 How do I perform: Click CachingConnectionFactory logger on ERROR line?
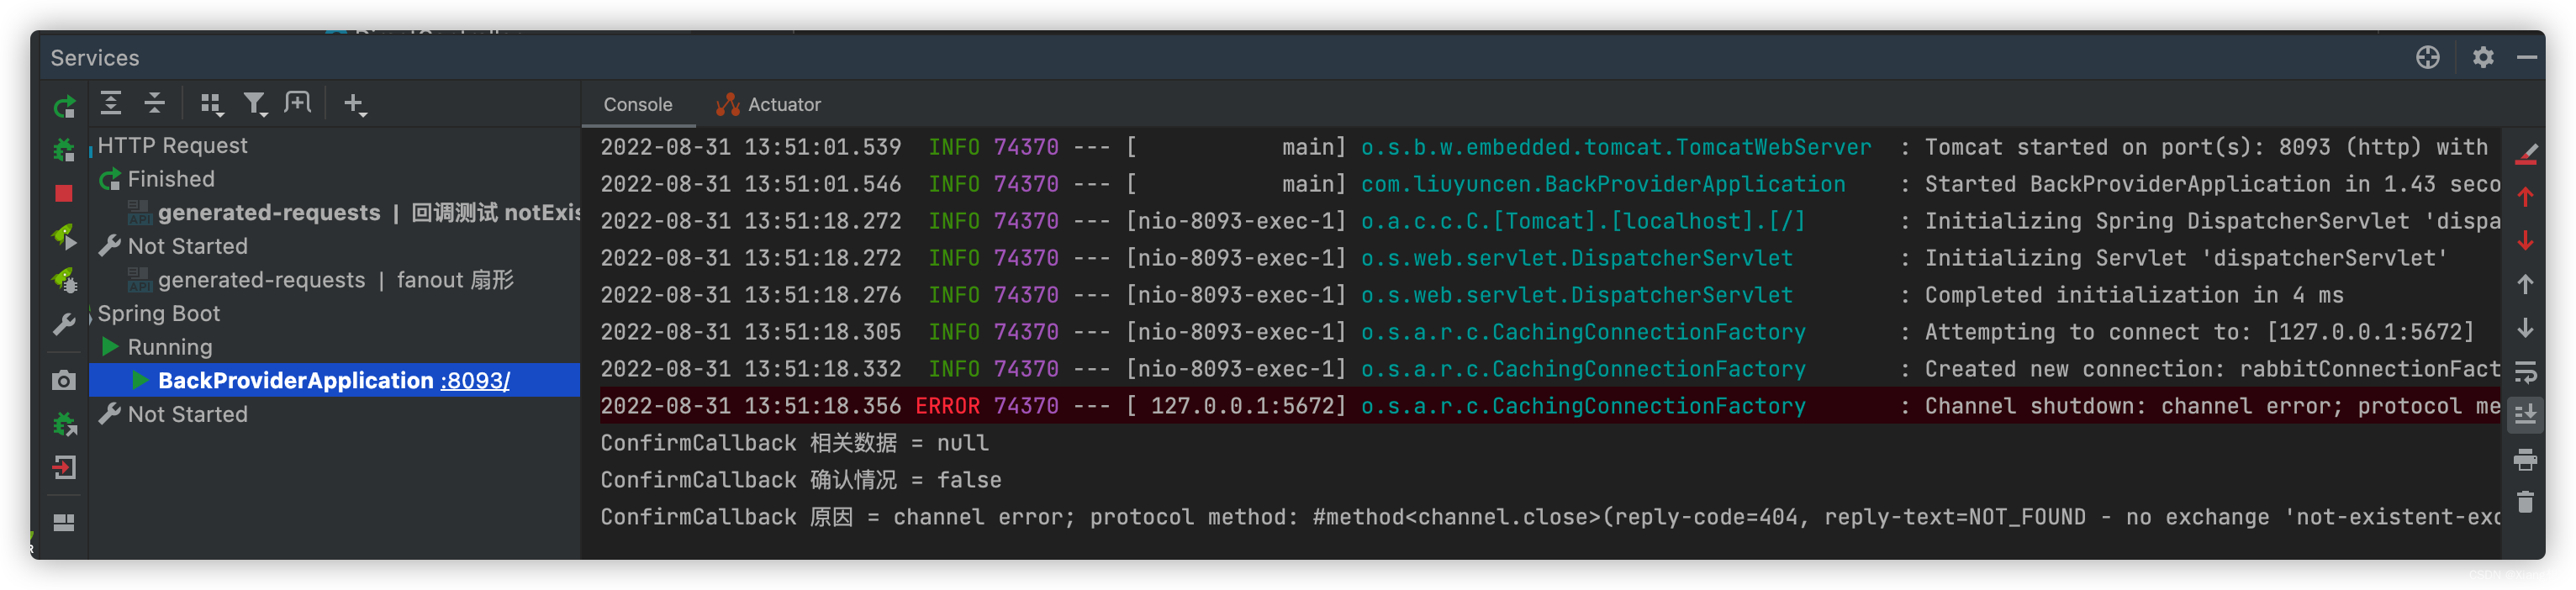(1582, 407)
